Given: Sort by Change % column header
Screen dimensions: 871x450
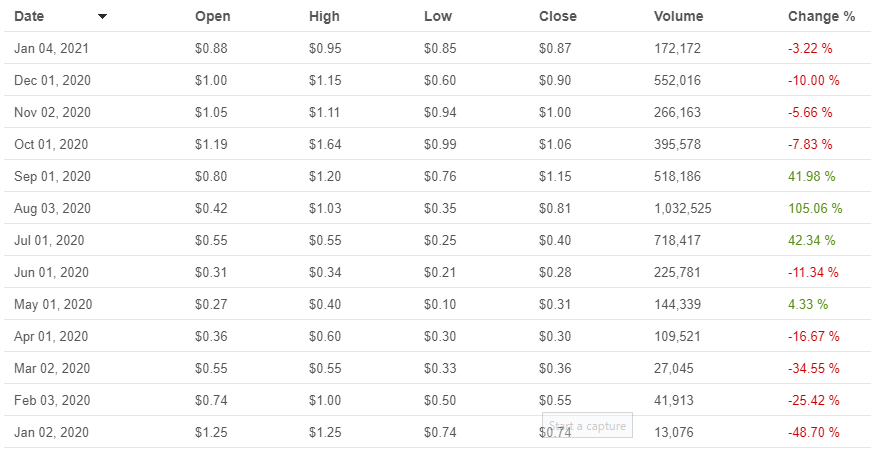Looking at the screenshot, I should [821, 16].
